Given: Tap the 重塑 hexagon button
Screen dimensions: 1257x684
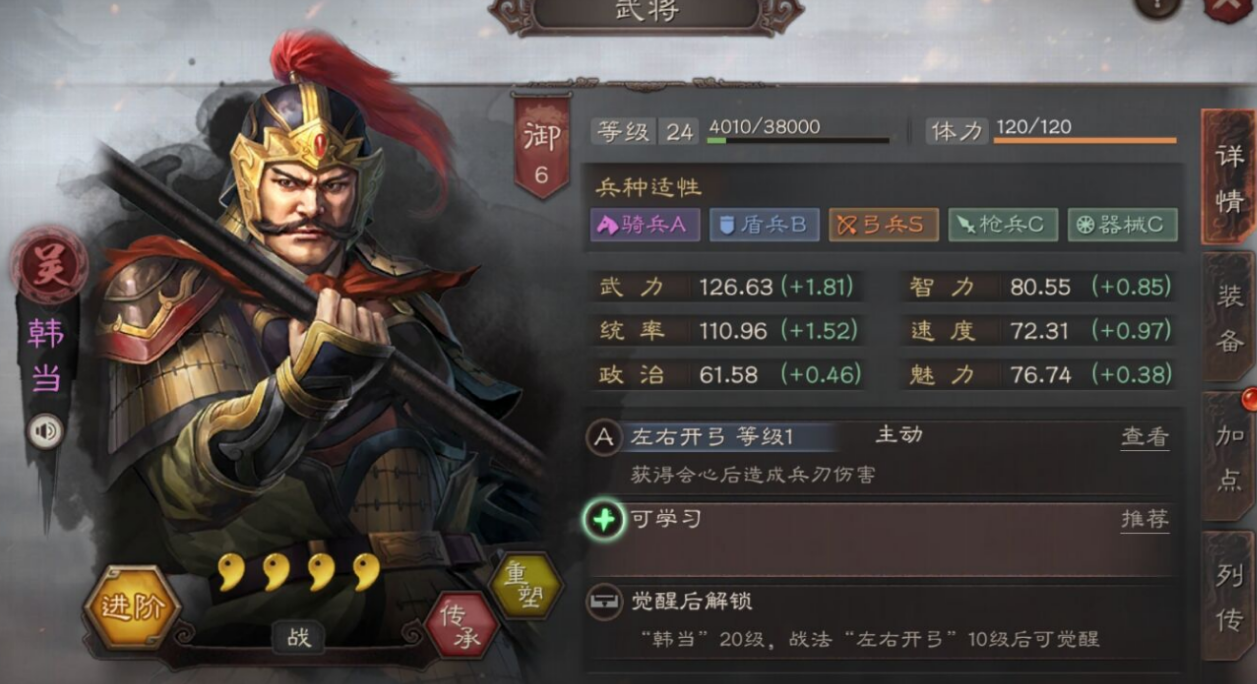Looking at the screenshot, I should 525,585.
